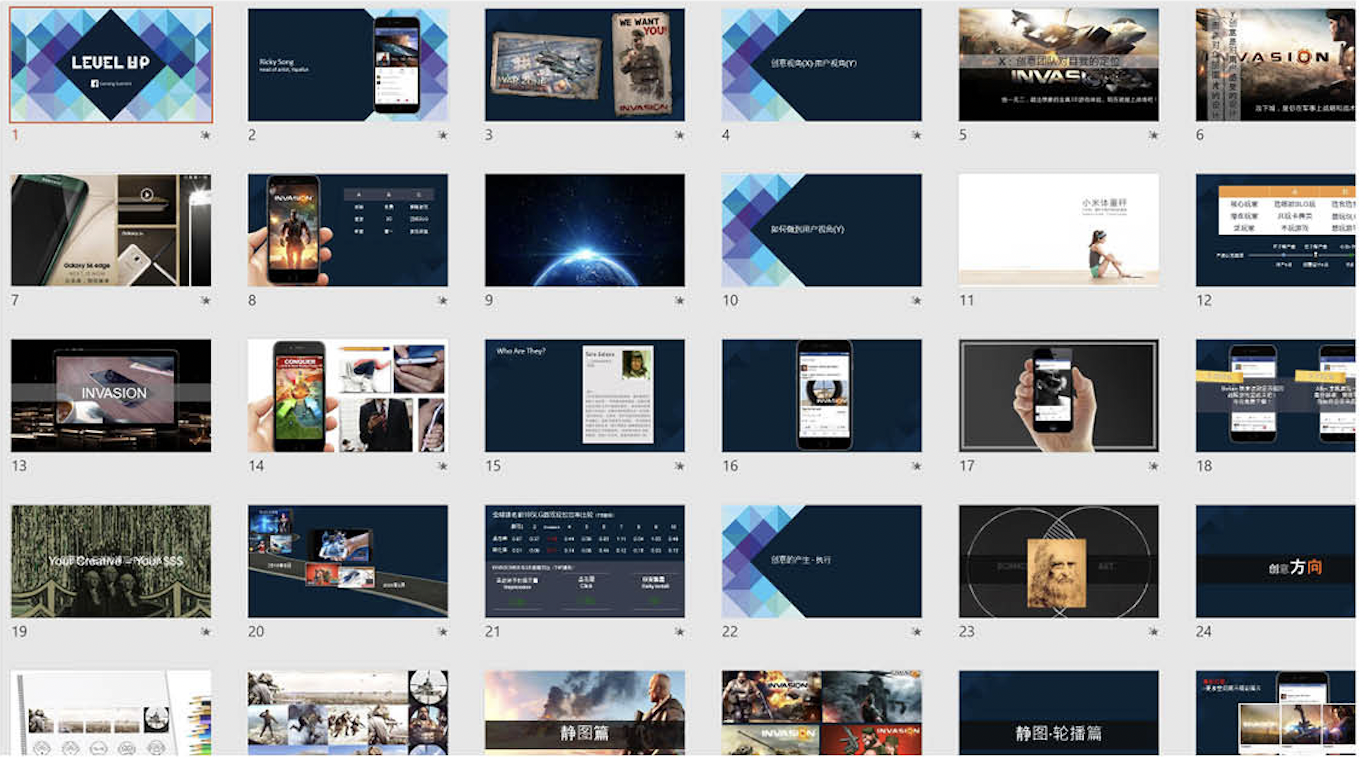This screenshot has height=758, width=1364.
Task: Select slide 8 hand-held INVASION phone thumbnail
Action: pyautogui.click(x=348, y=230)
